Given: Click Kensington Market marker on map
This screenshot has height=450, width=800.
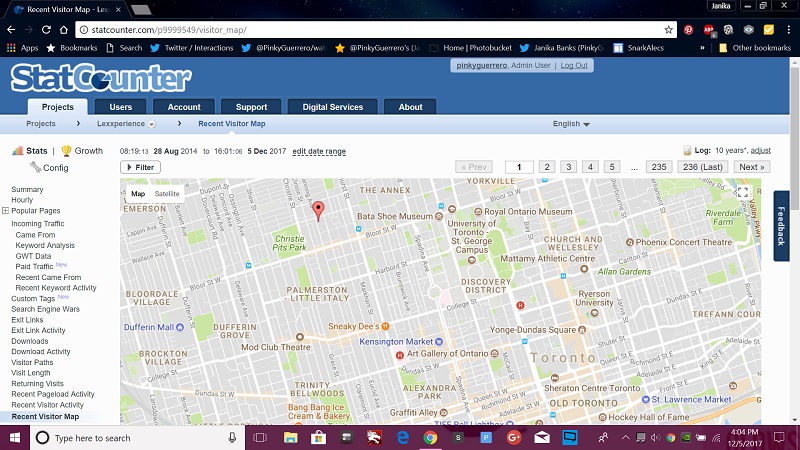Looking at the screenshot, I should (439, 341).
